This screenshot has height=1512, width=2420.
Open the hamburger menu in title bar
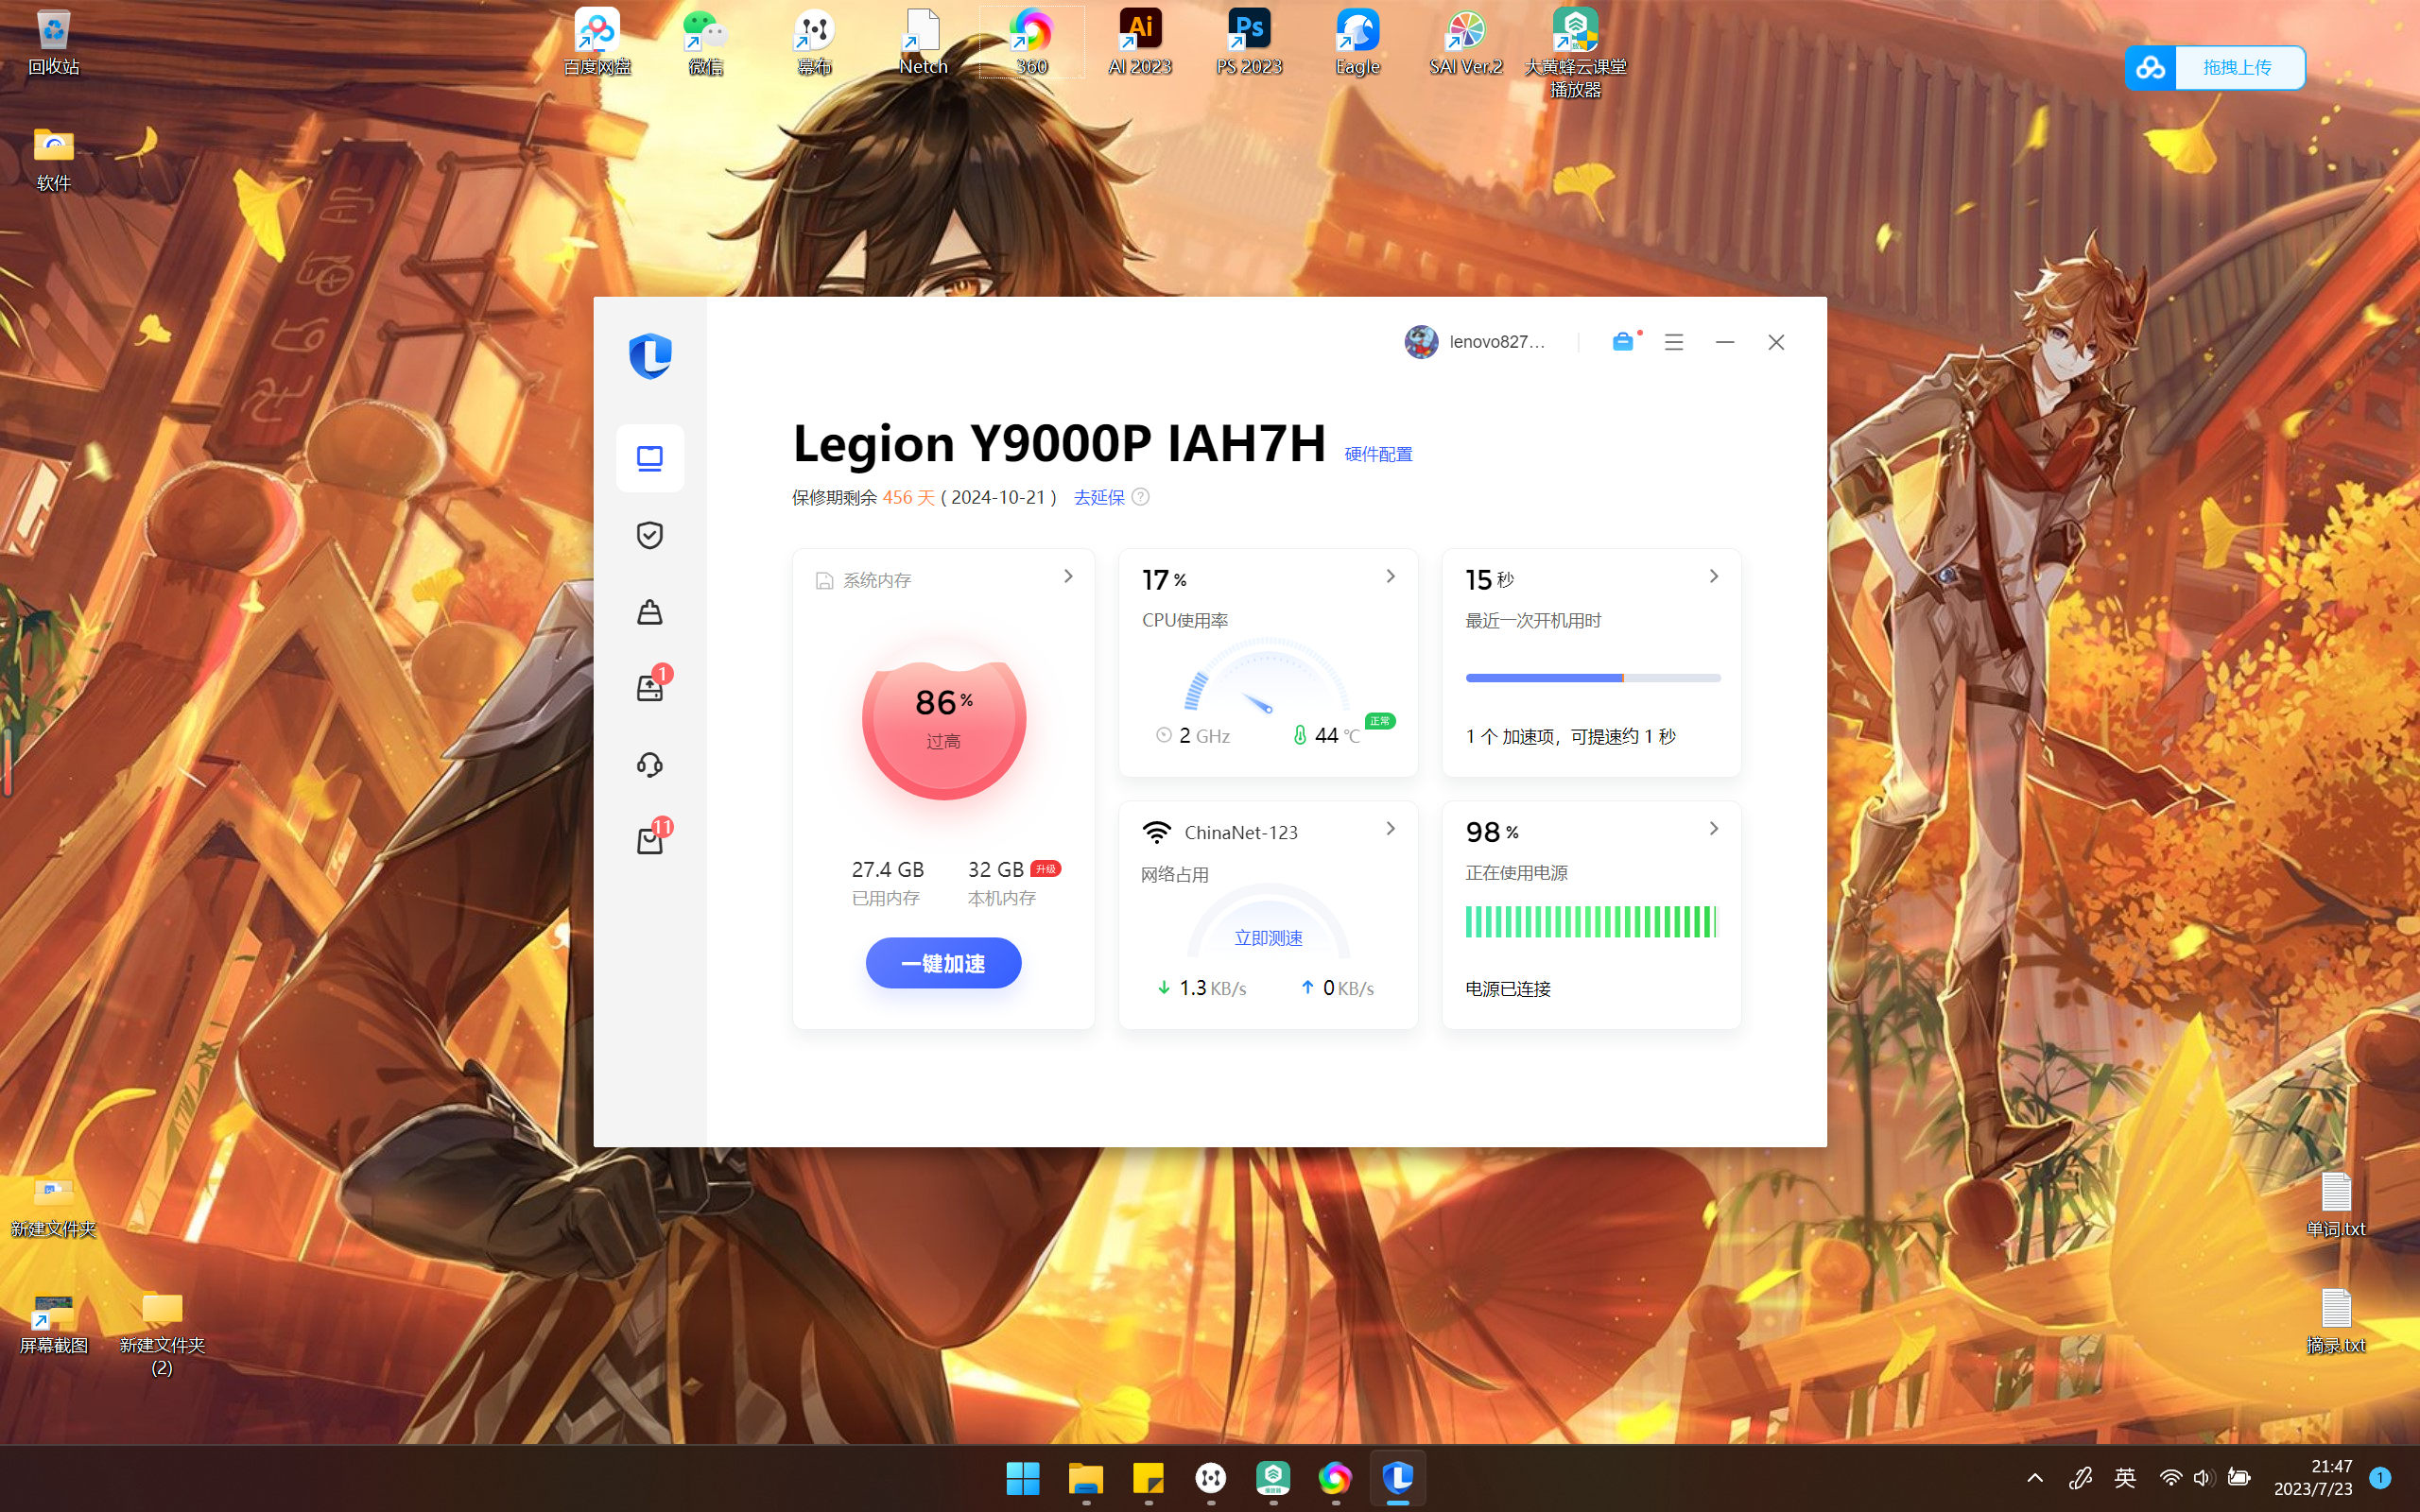click(x=1674, y=342)
